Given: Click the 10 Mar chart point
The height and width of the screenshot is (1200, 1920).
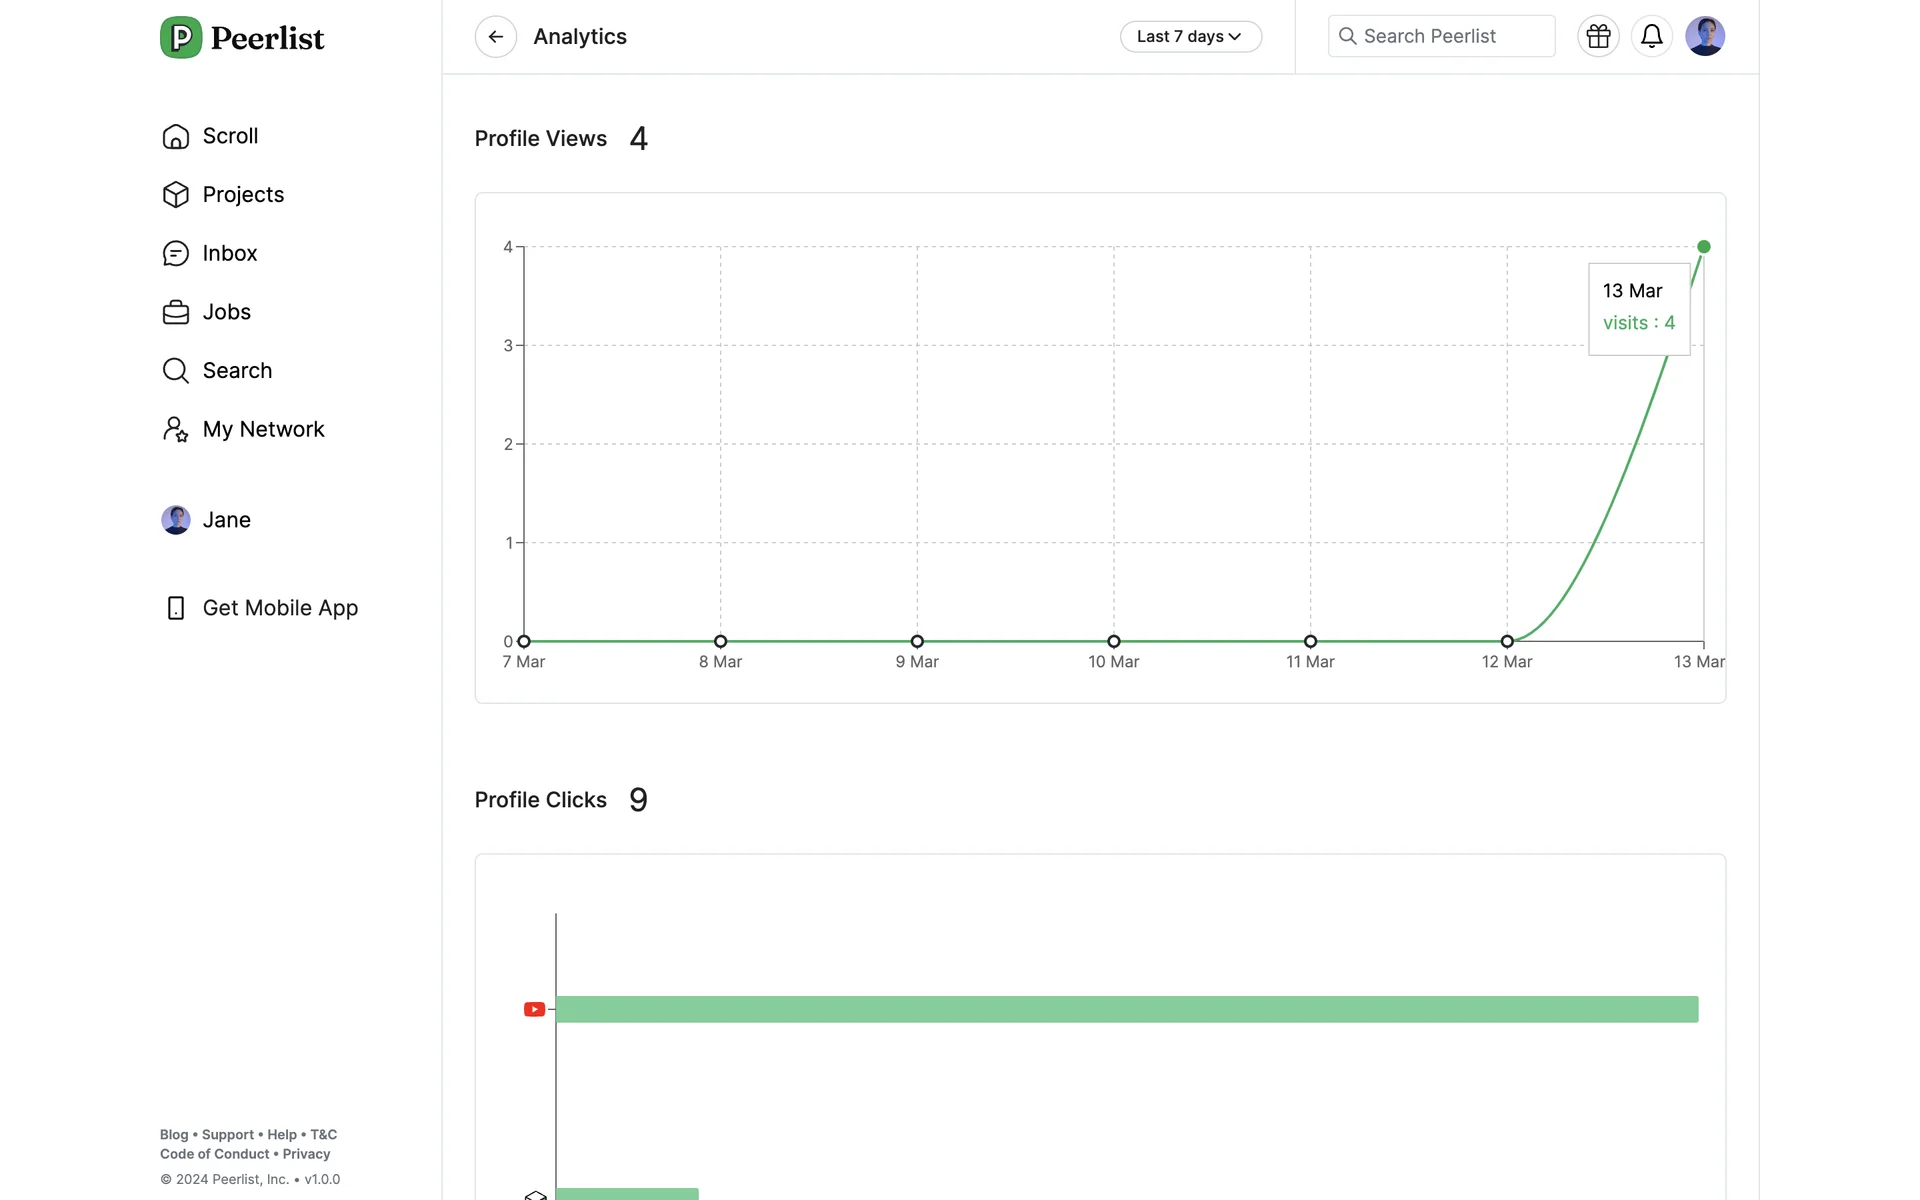Looking at the screenshot, I should (x=1113, y=641).
